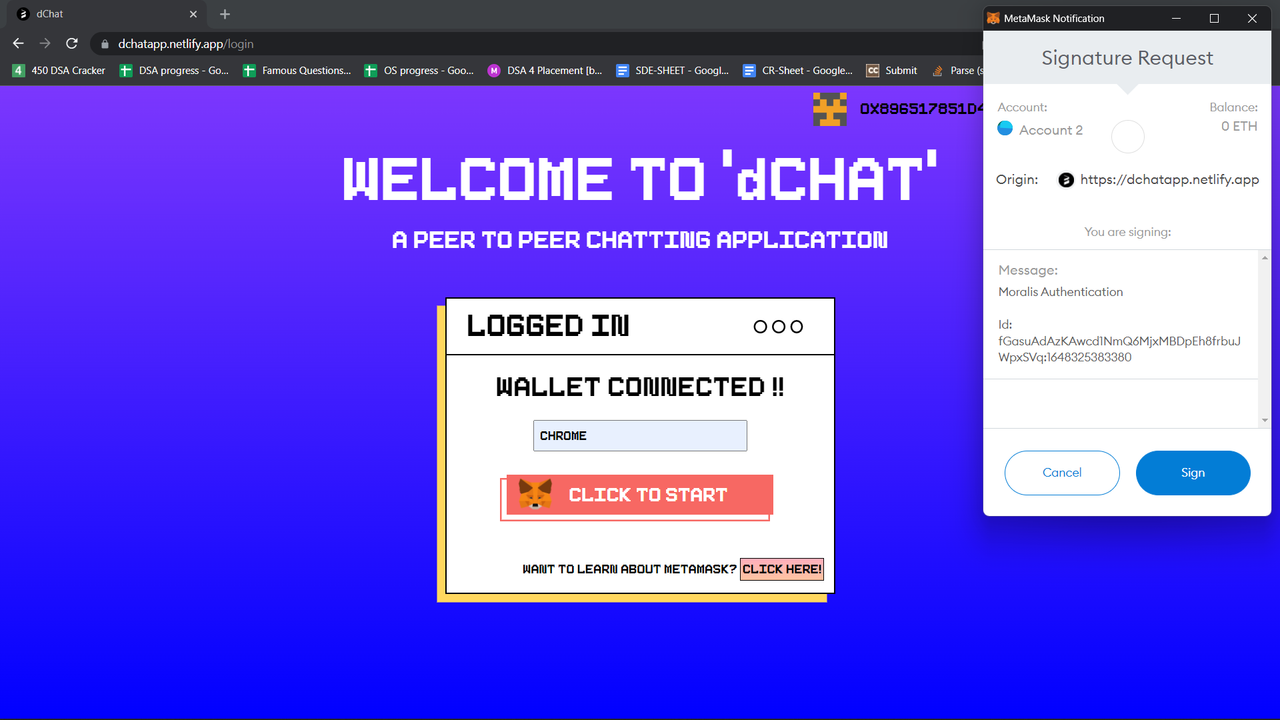Click the CLICK TO START button
The image size is (1280, 720).
point(640,495)
